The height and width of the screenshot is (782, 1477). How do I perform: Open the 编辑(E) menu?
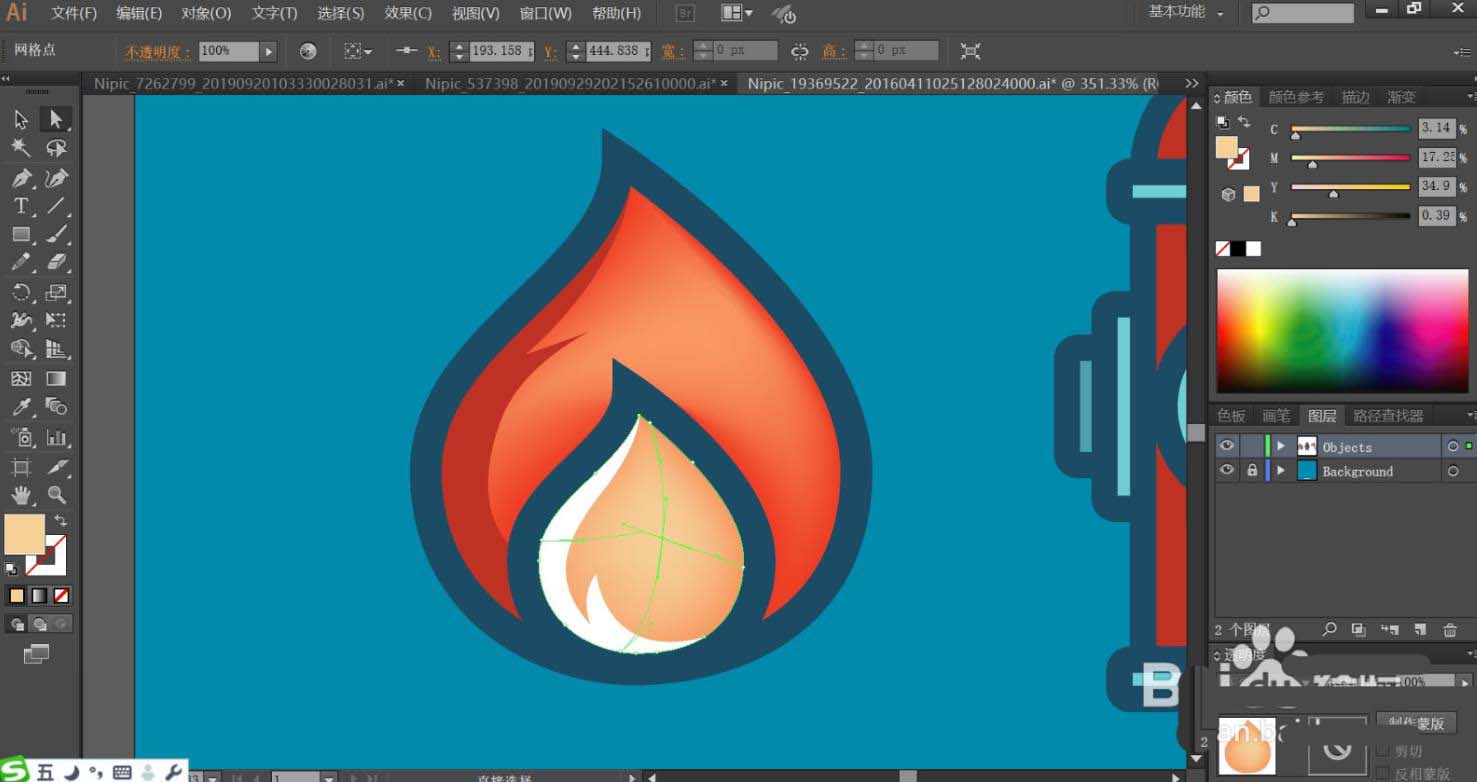[139, 13]
